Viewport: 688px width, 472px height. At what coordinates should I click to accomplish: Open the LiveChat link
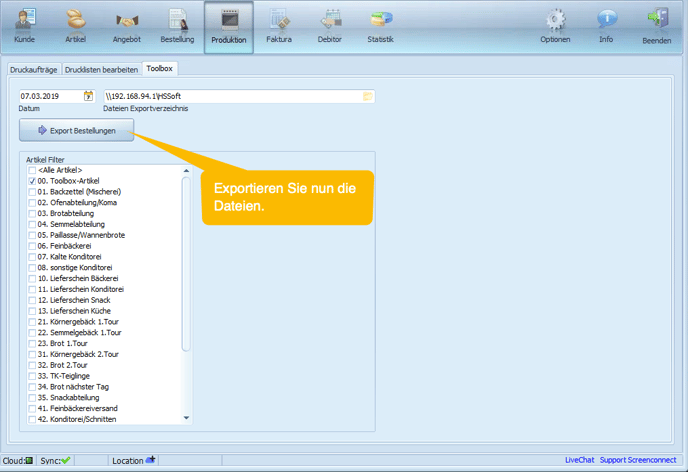(x=579, y=460)
